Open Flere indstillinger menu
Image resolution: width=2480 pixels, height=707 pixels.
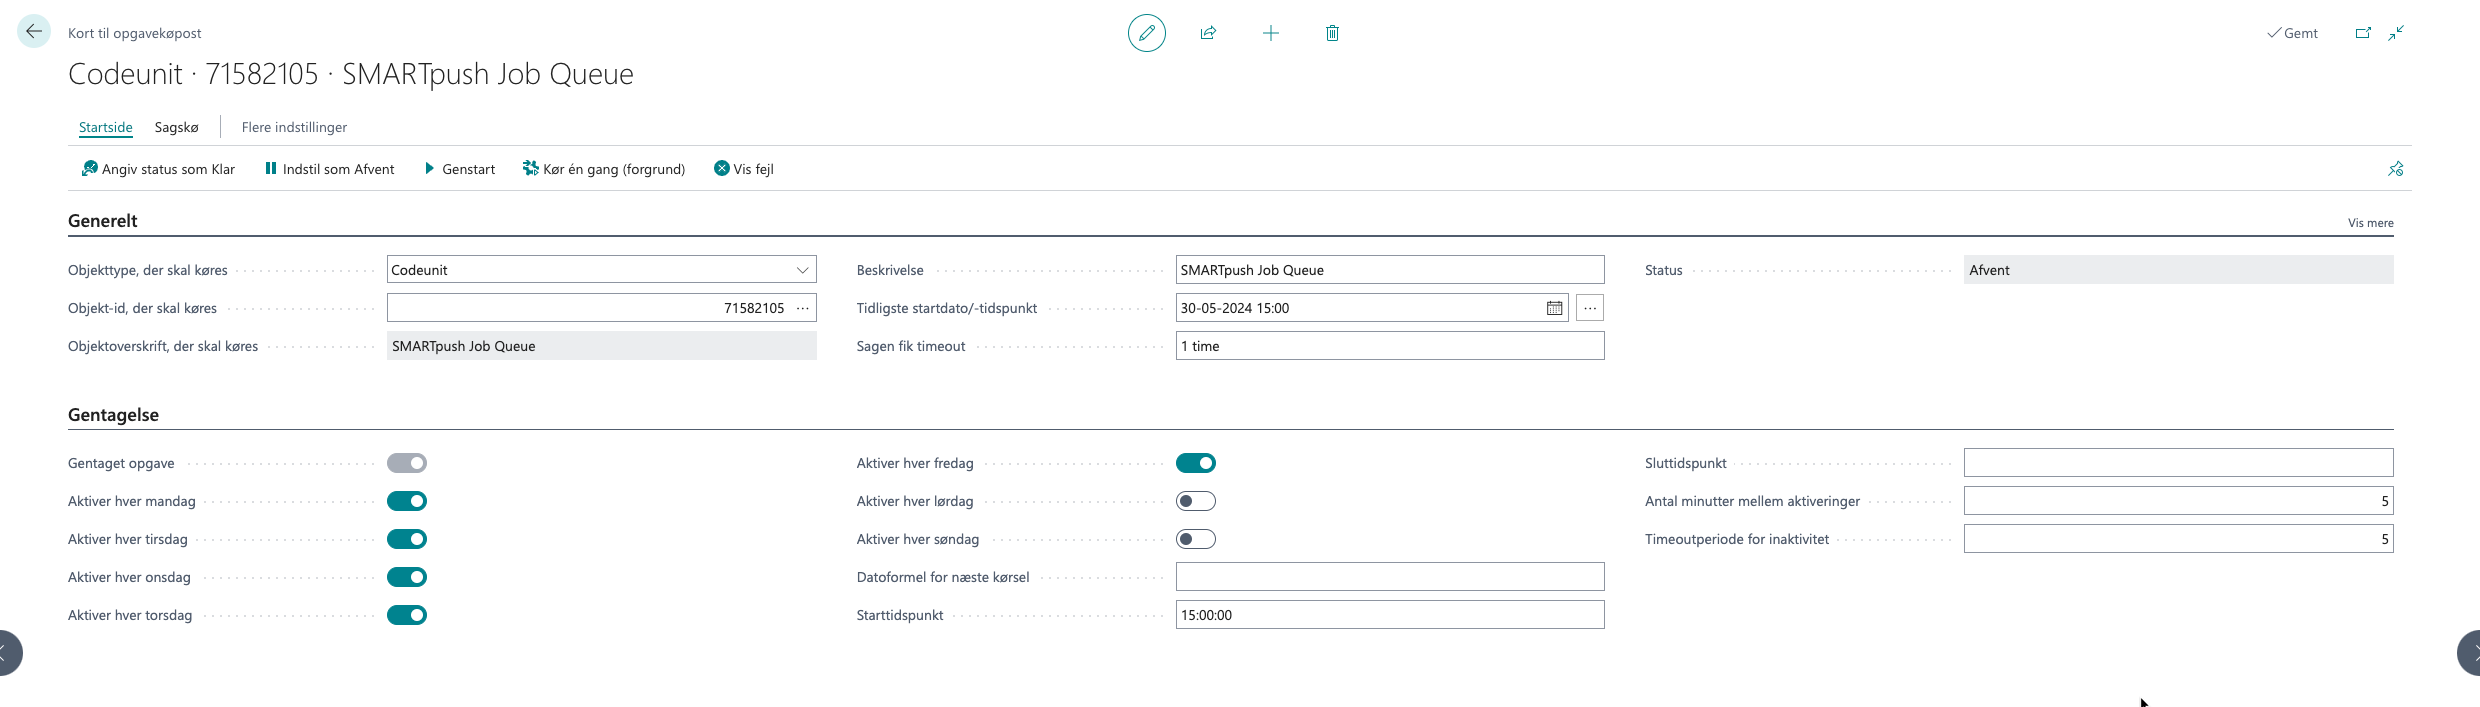[x=294, y=127]
